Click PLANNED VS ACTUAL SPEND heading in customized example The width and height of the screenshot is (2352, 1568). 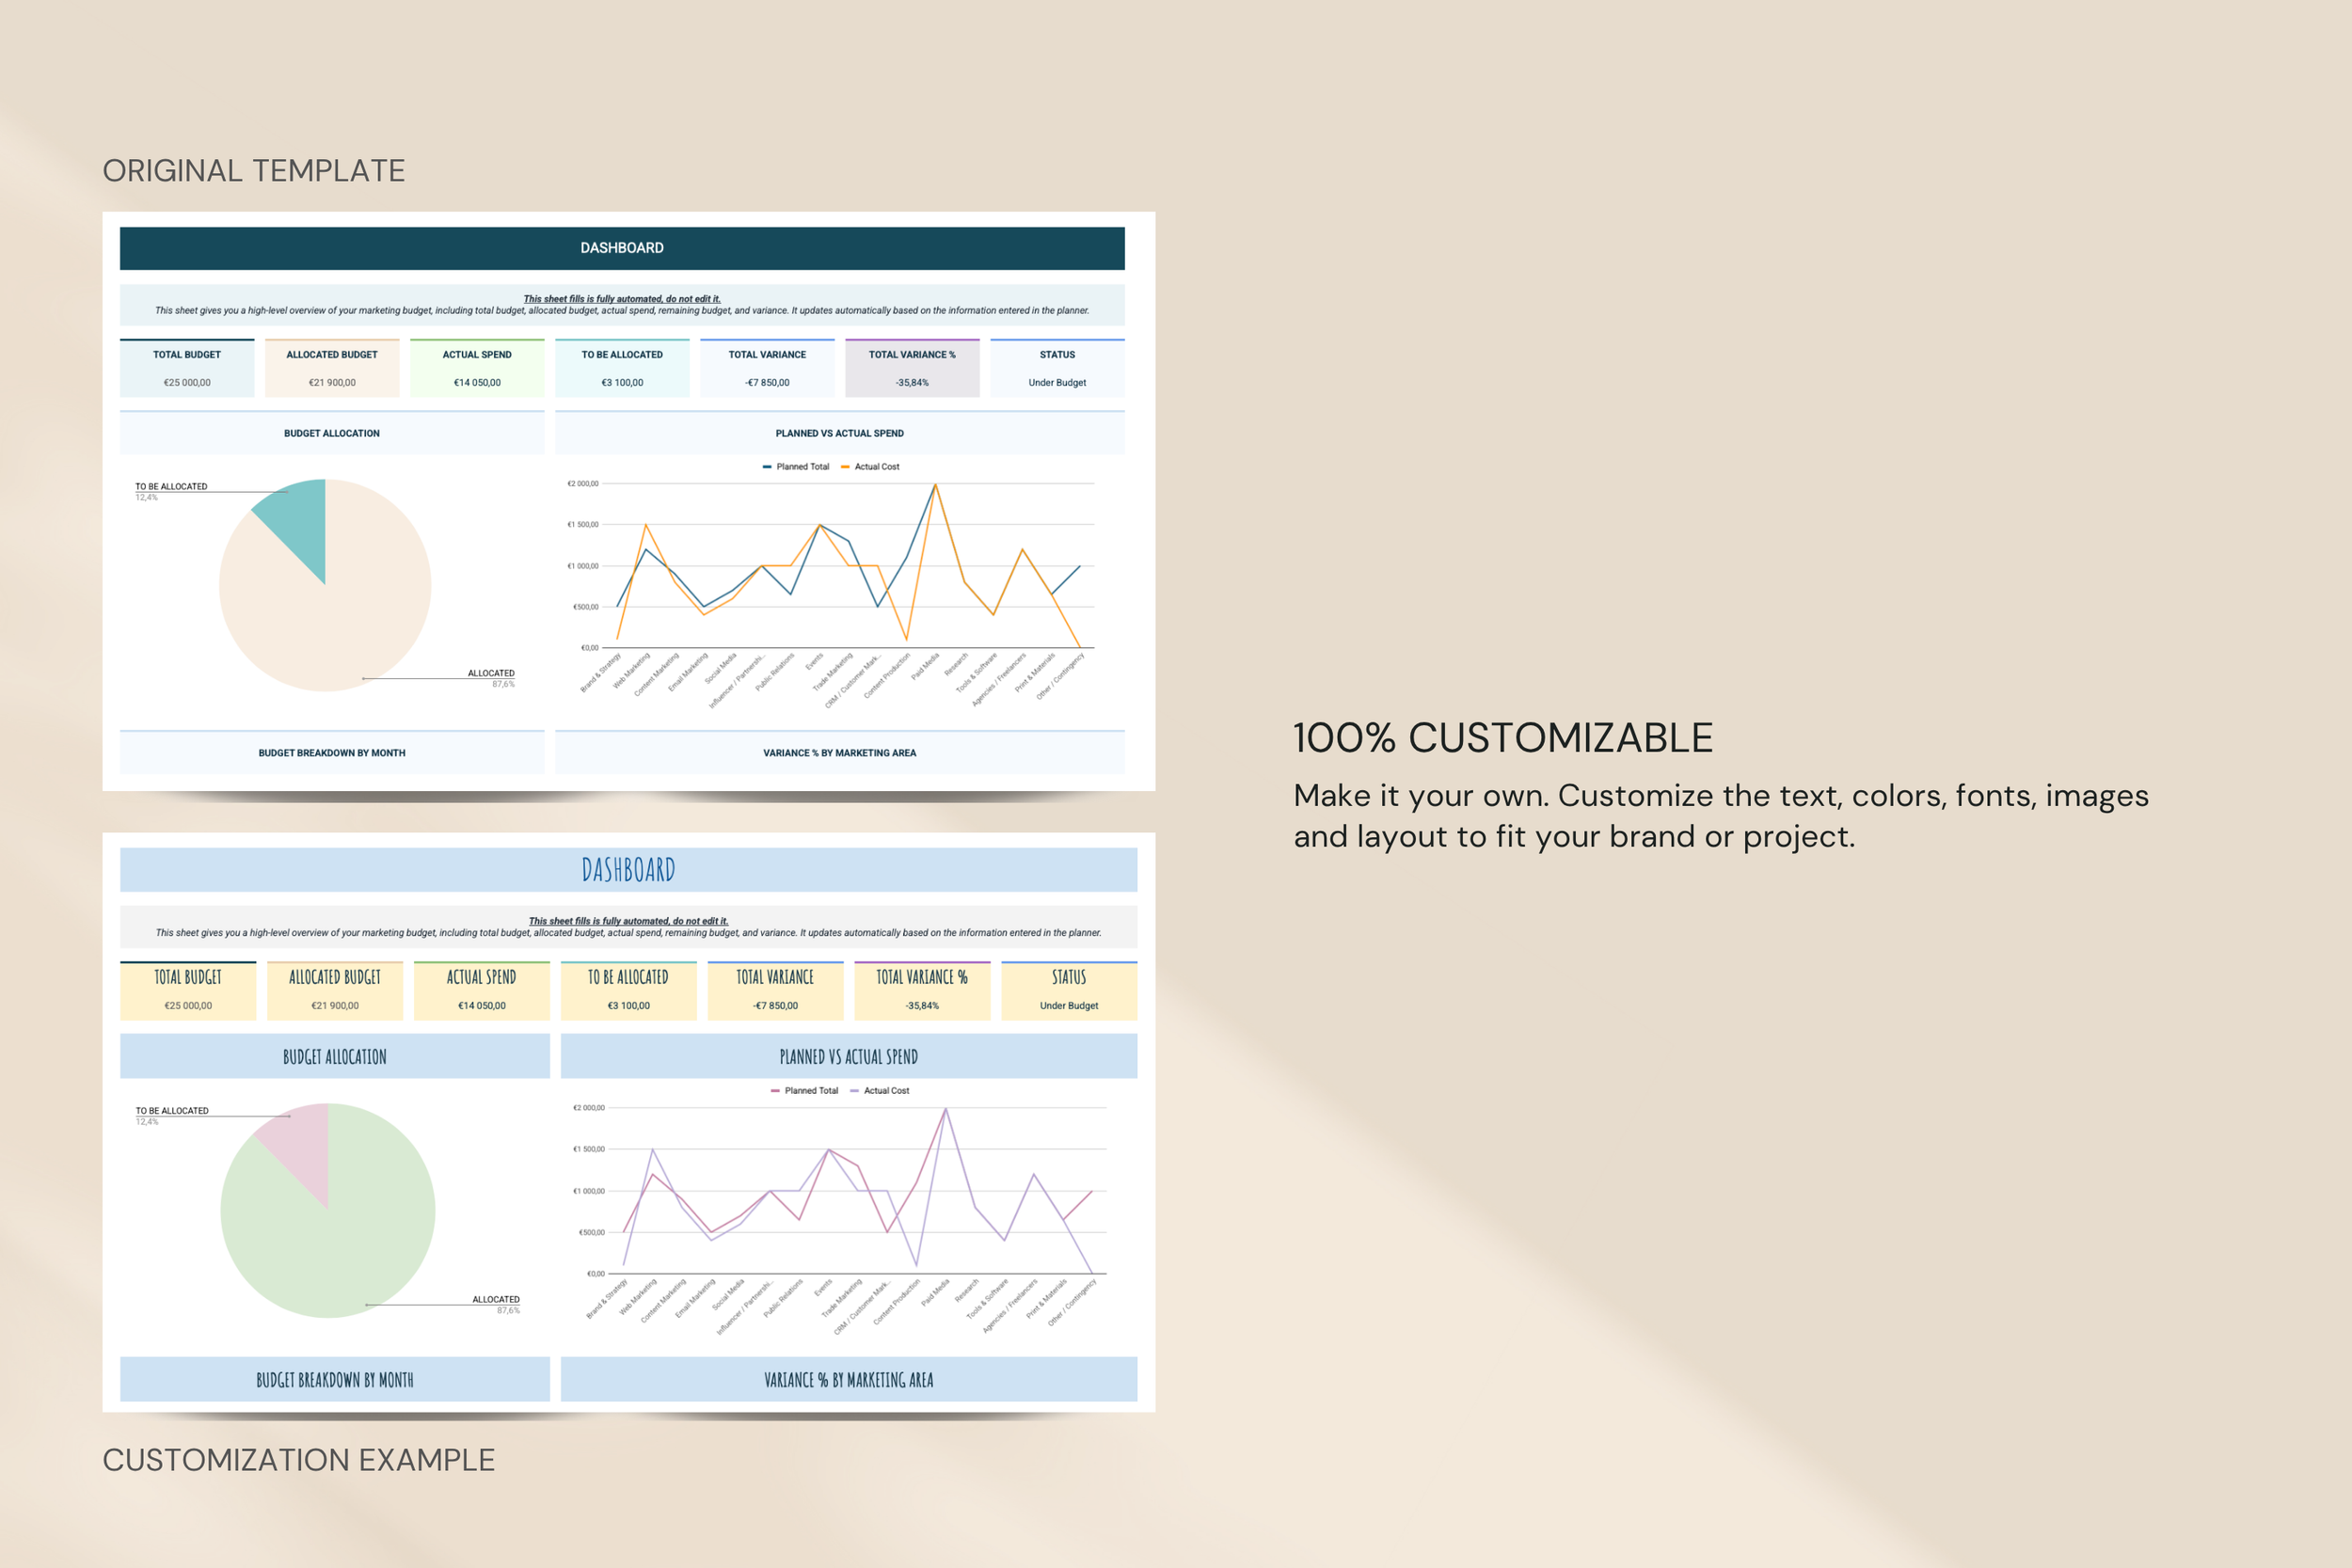coord(849,1057)
